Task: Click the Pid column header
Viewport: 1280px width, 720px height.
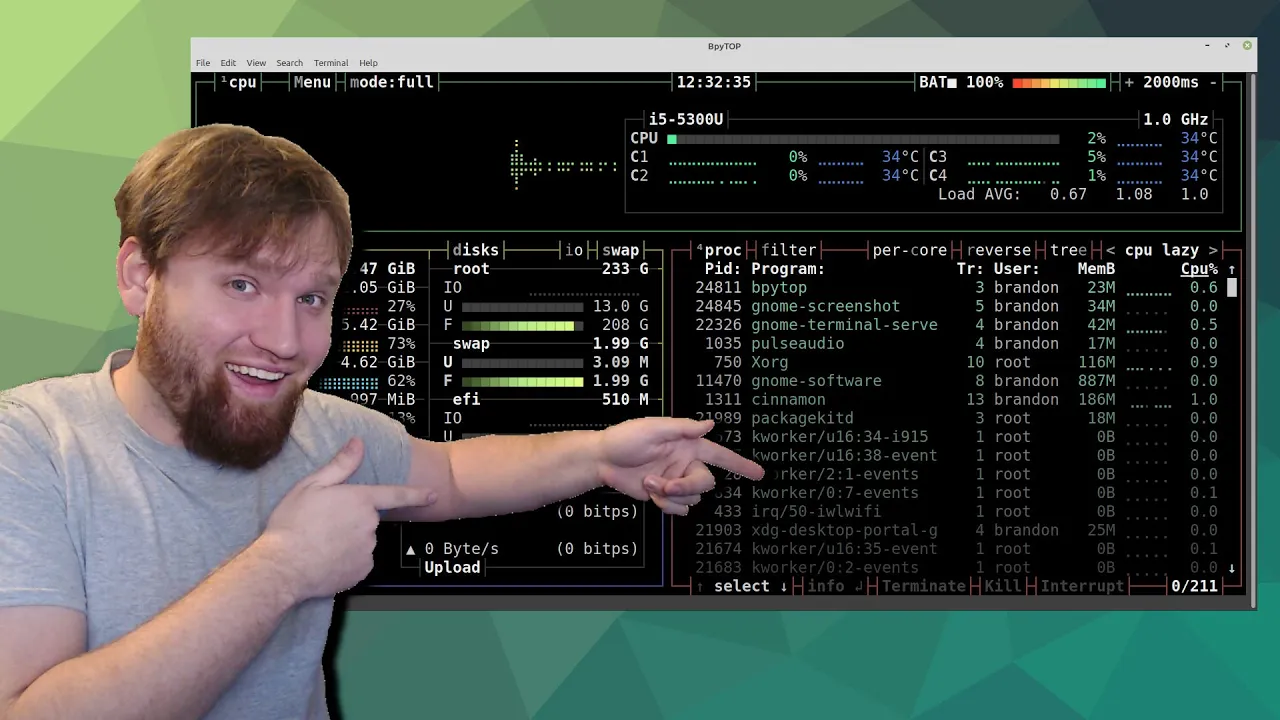Action: pos(723,269)
